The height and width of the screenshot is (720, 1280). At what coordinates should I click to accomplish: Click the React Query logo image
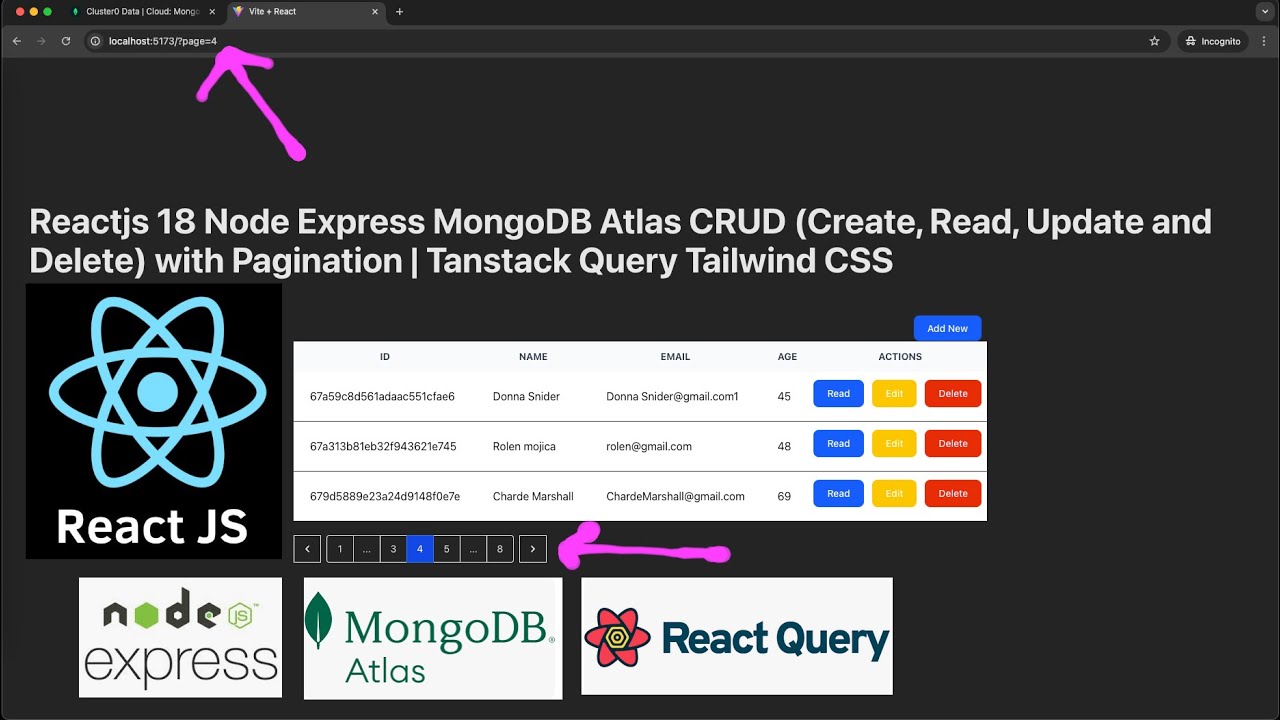tap(737, 636)
